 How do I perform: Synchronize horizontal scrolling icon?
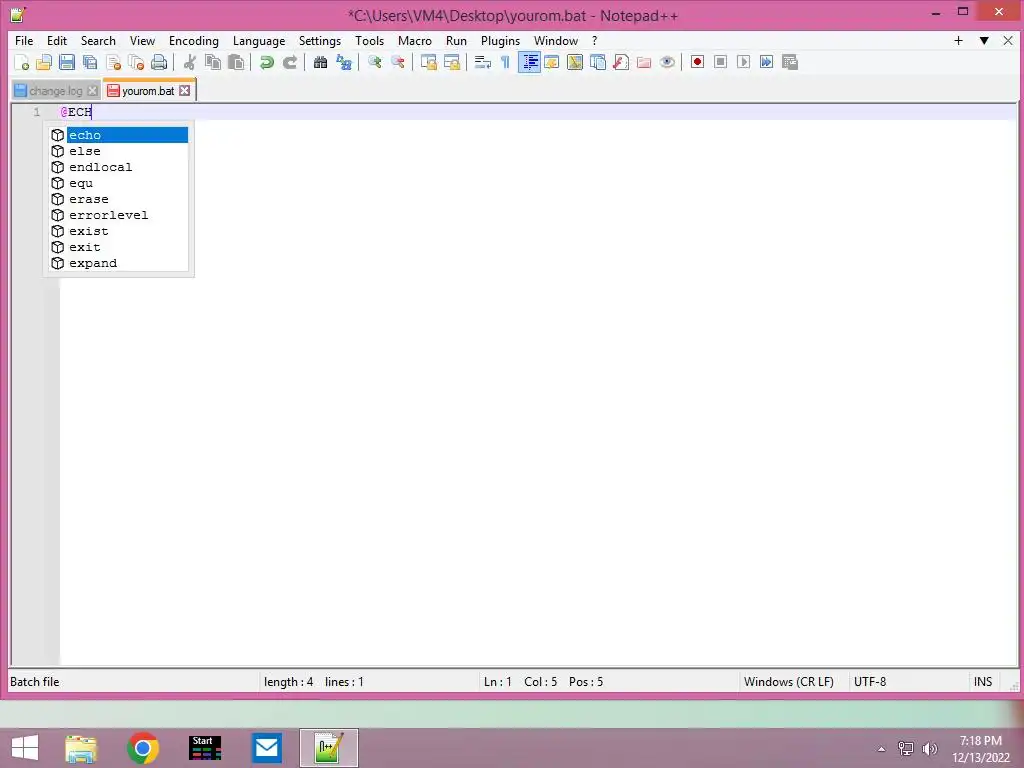pos(451,62)
